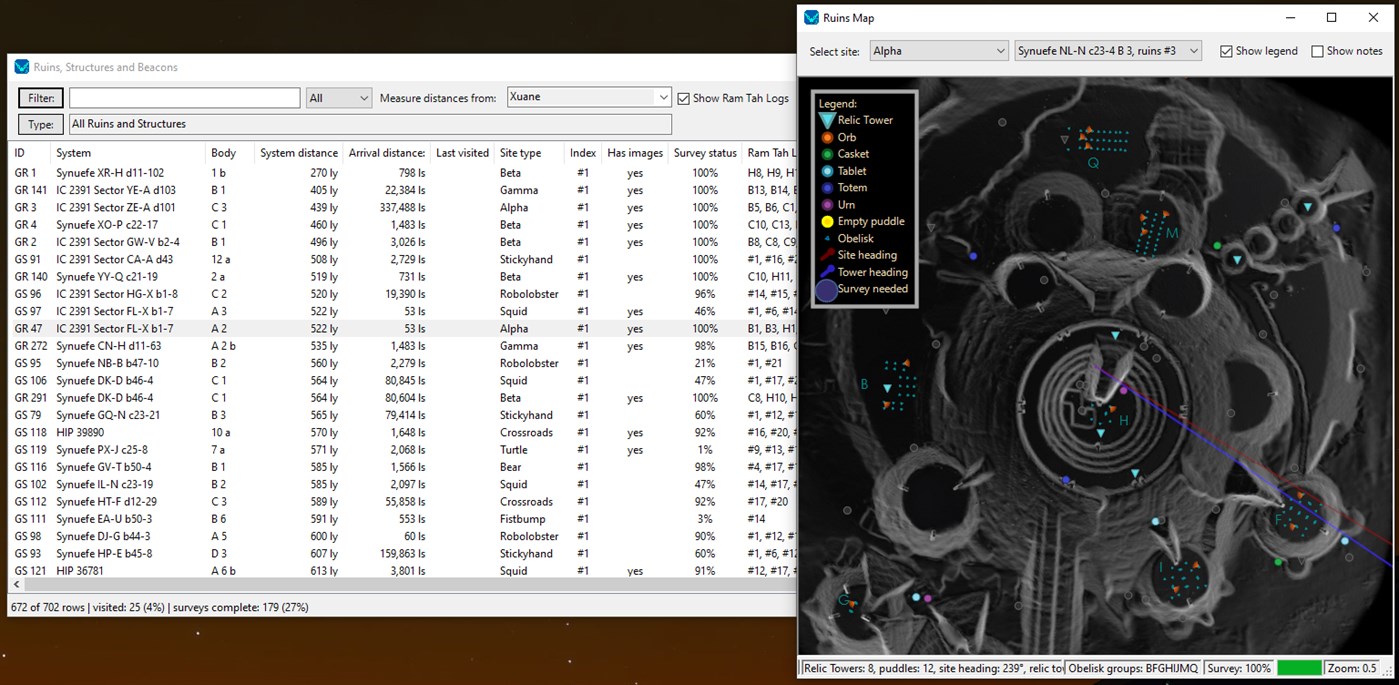Toggle the Show legend checkbox
Screen dimensions: 1399x685
click(1224, 50)
